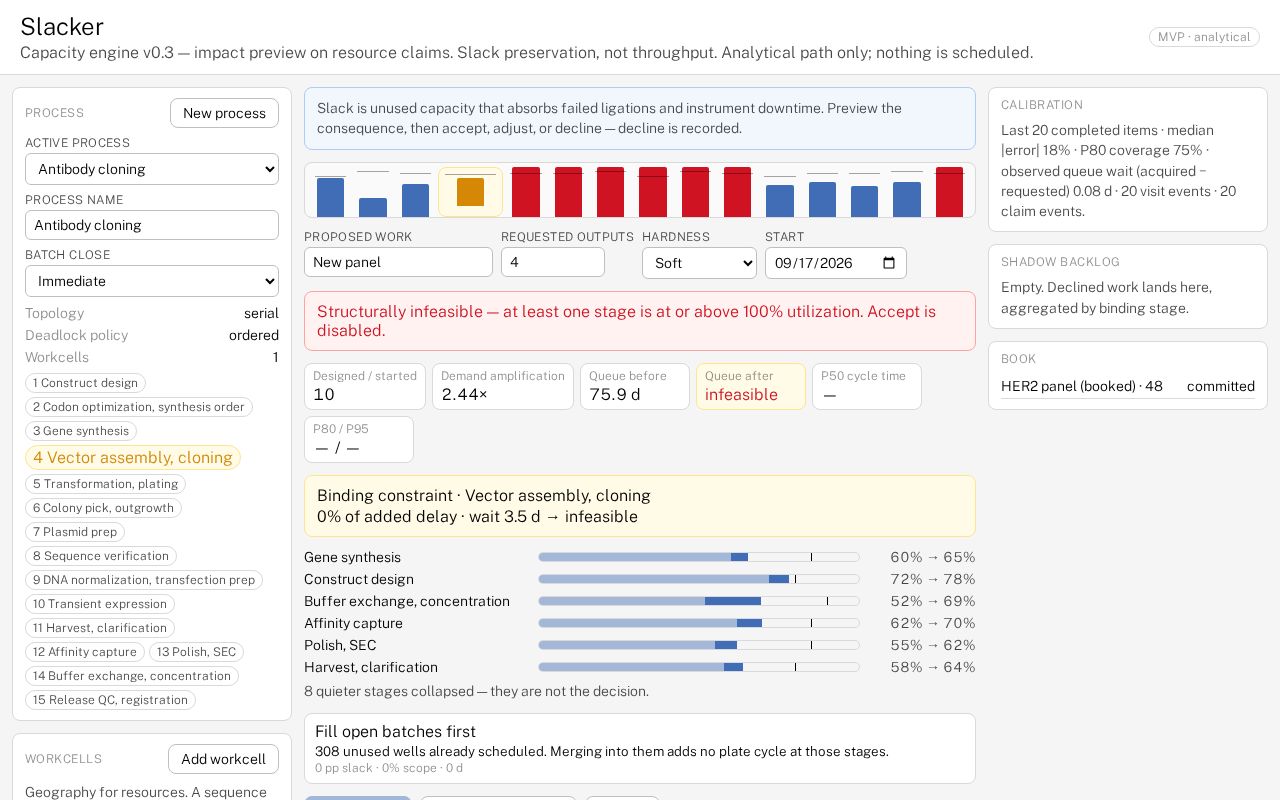Screen dimensions: 1280x800
Task: Select stage chip 10 Transient expression
Action: tap(100, 604)
